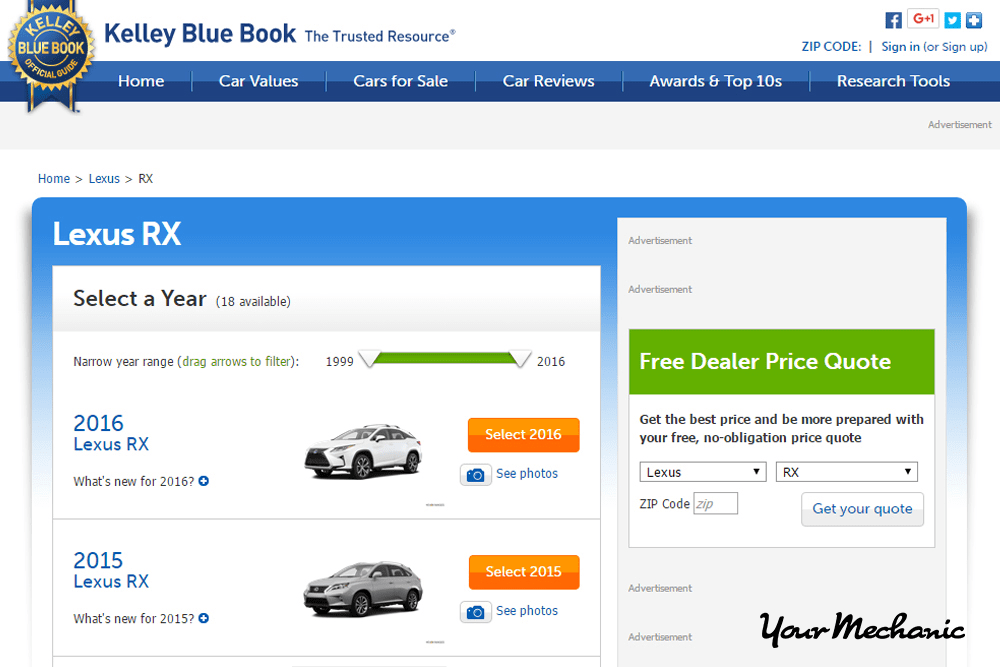The width and height of the screenshot is (1000, 667).
Task: Click the ZIP CODE link in header
Action: pyautogui.click(x=831, y=47)
